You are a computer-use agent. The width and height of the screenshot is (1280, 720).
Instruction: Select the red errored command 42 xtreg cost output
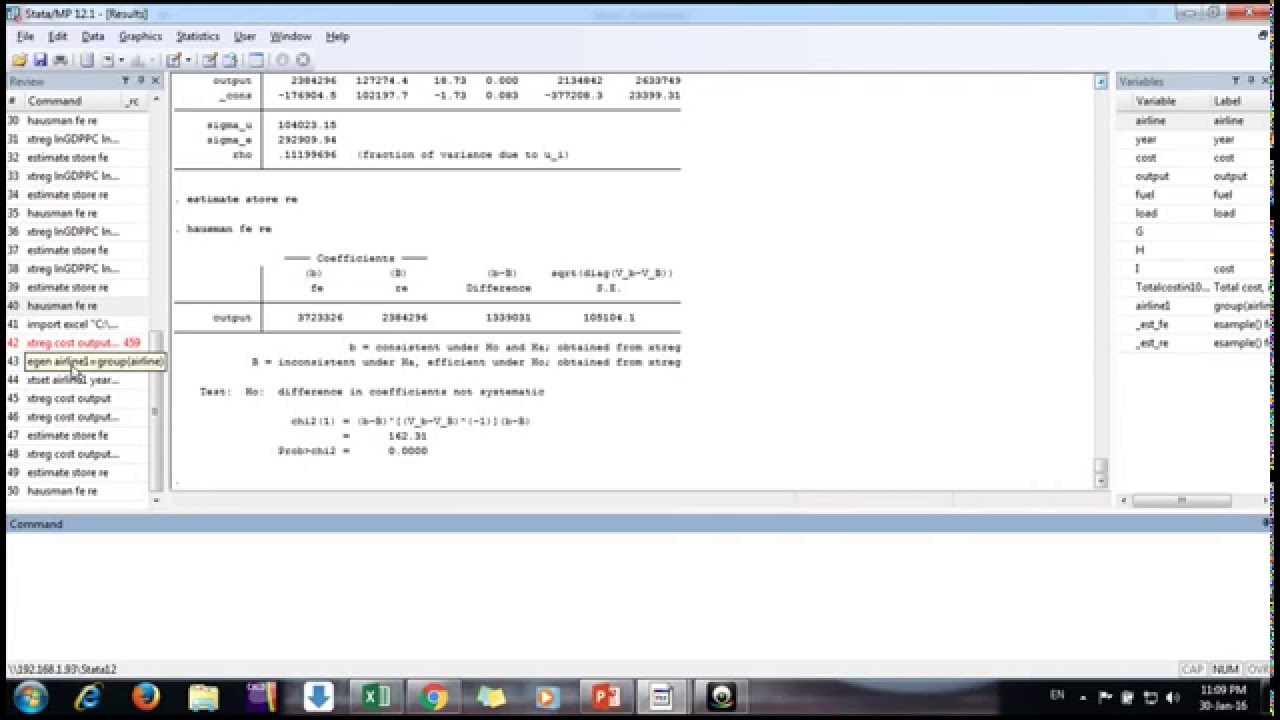pos(77,343)
